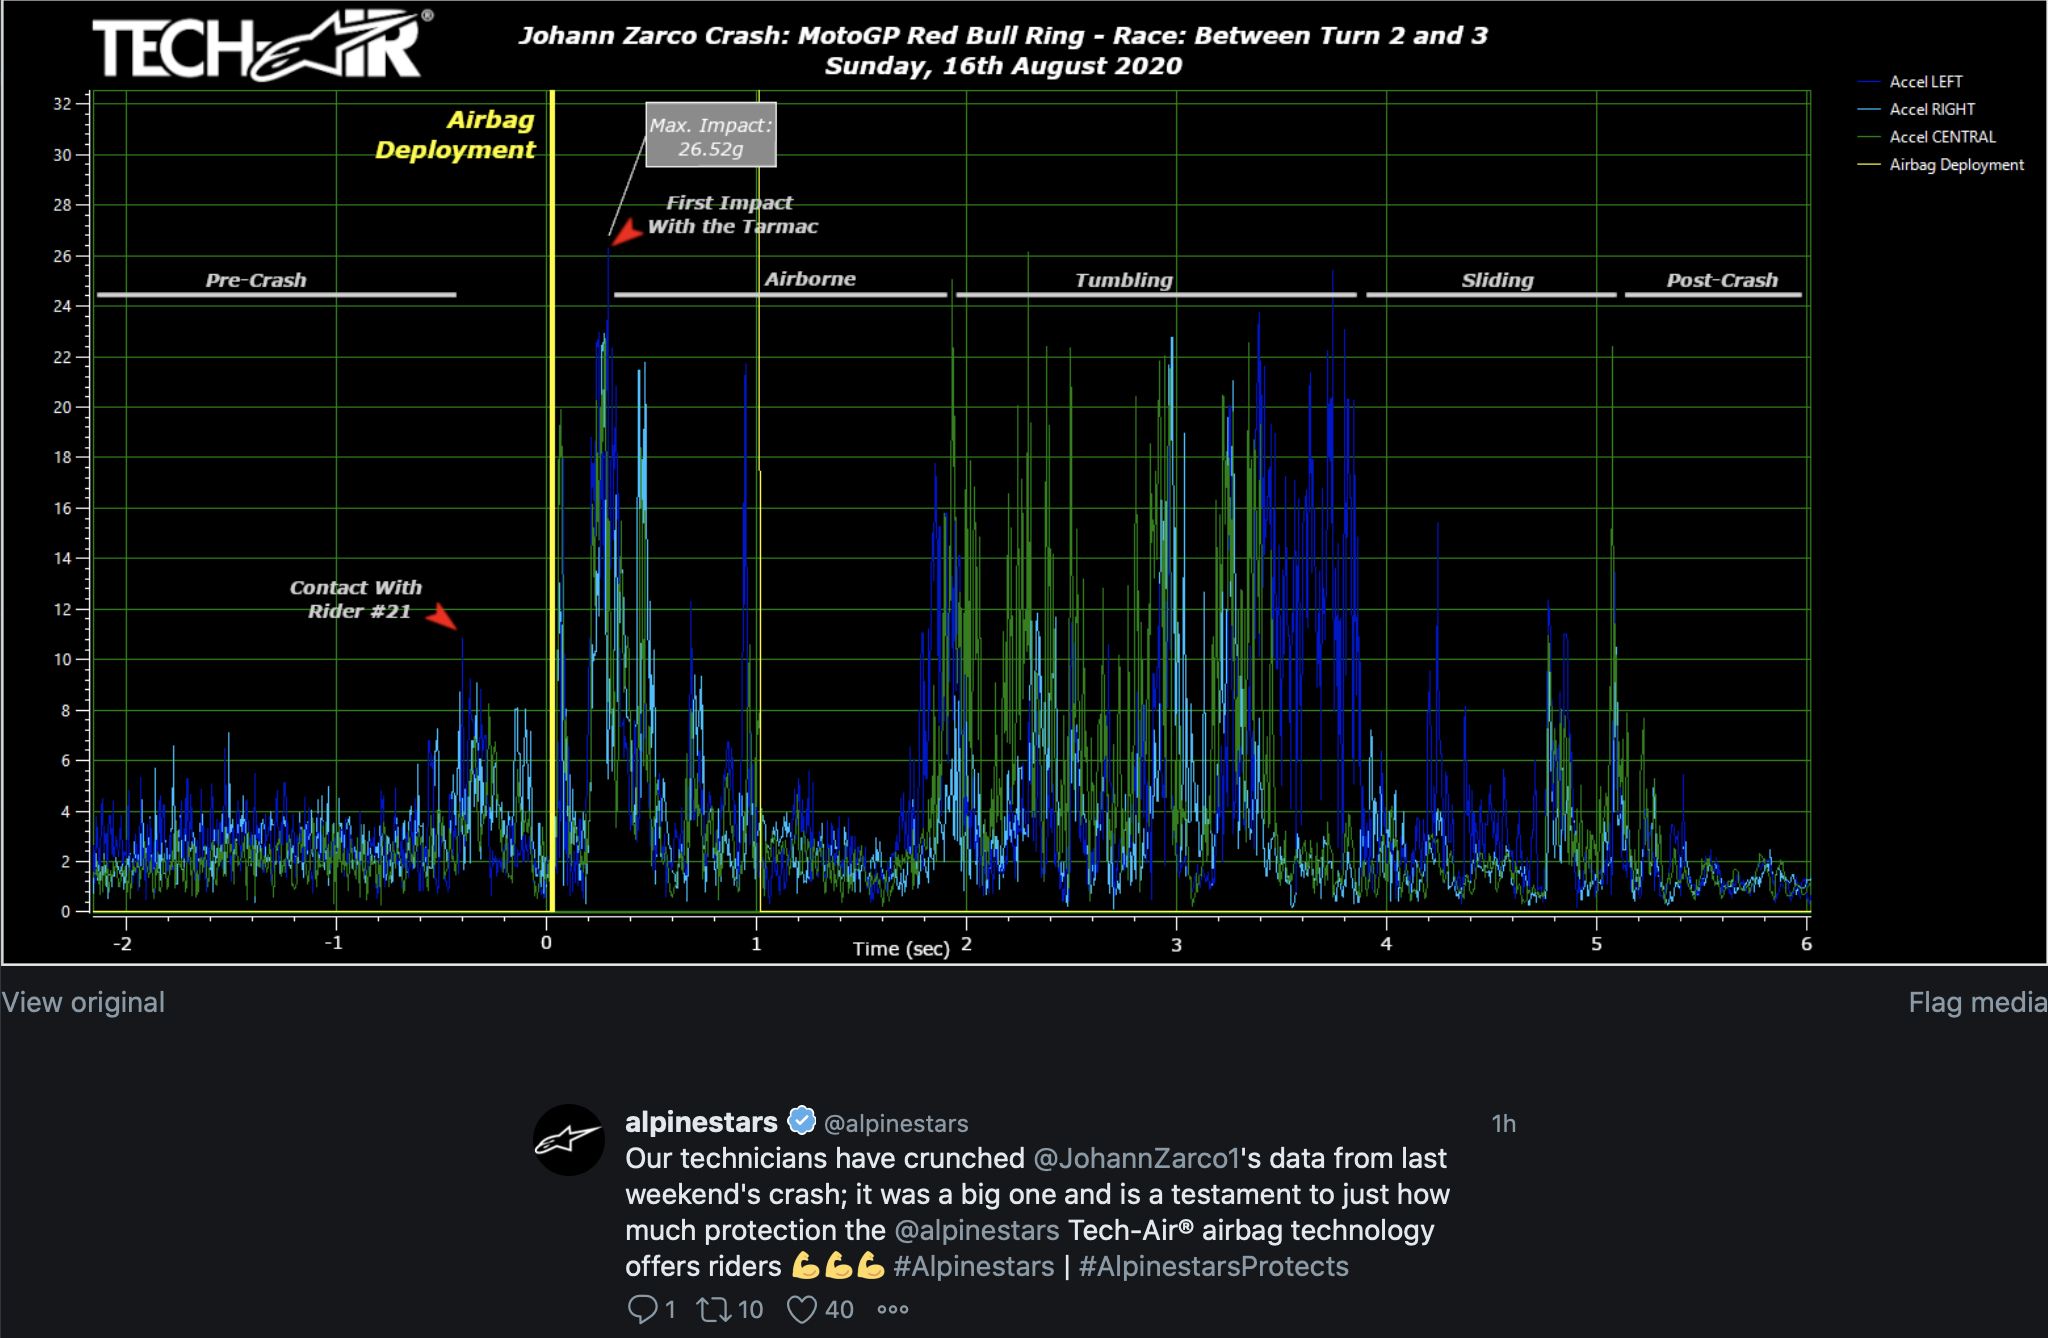Click the Accel LEFT legend entry
The image size is (2048, 1338).
pyautogui.click(x=1910, y=81)
